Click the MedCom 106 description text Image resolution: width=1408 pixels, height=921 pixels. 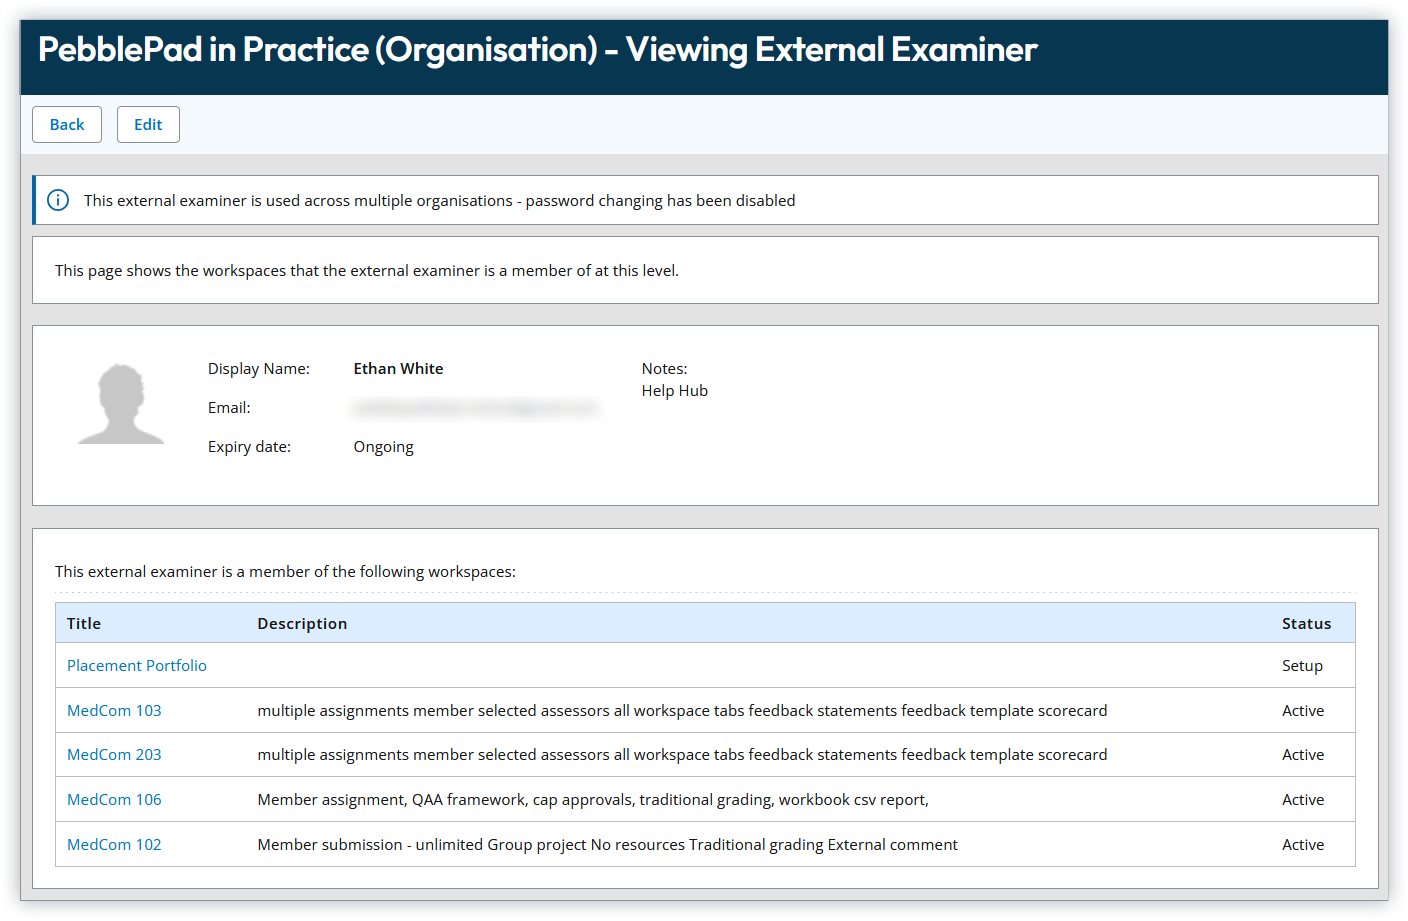593,800
